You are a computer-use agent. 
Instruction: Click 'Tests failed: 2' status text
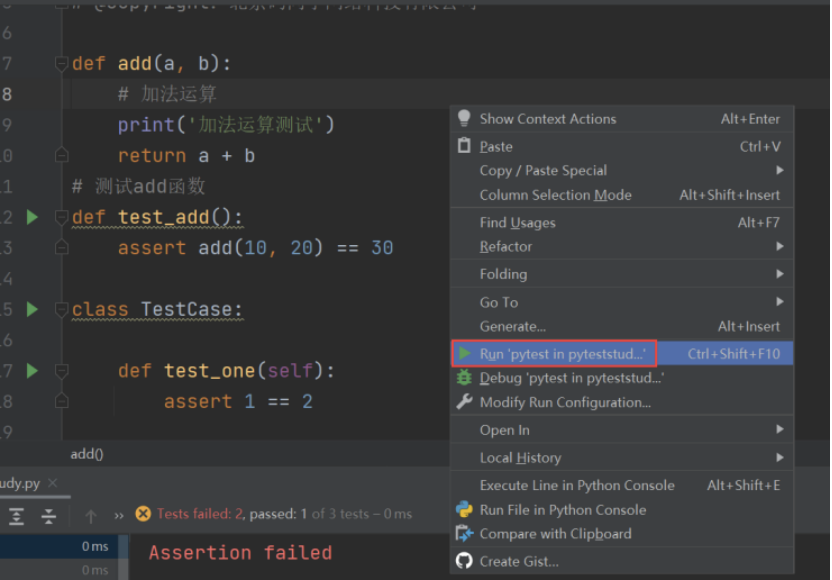[200, 514]
